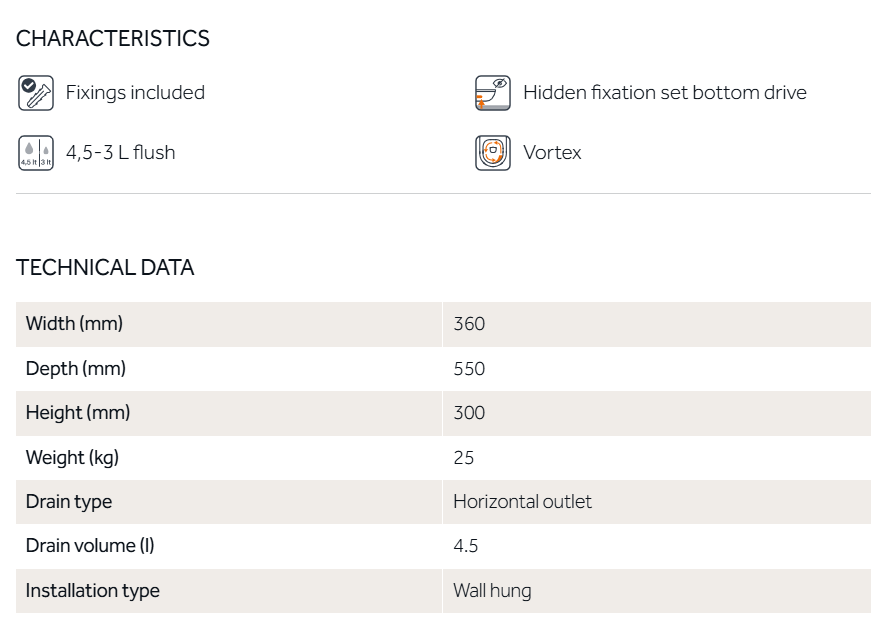Click the Width (mm) row label
885x643 pixels.
pyautogui.click(x=74, y=324)
